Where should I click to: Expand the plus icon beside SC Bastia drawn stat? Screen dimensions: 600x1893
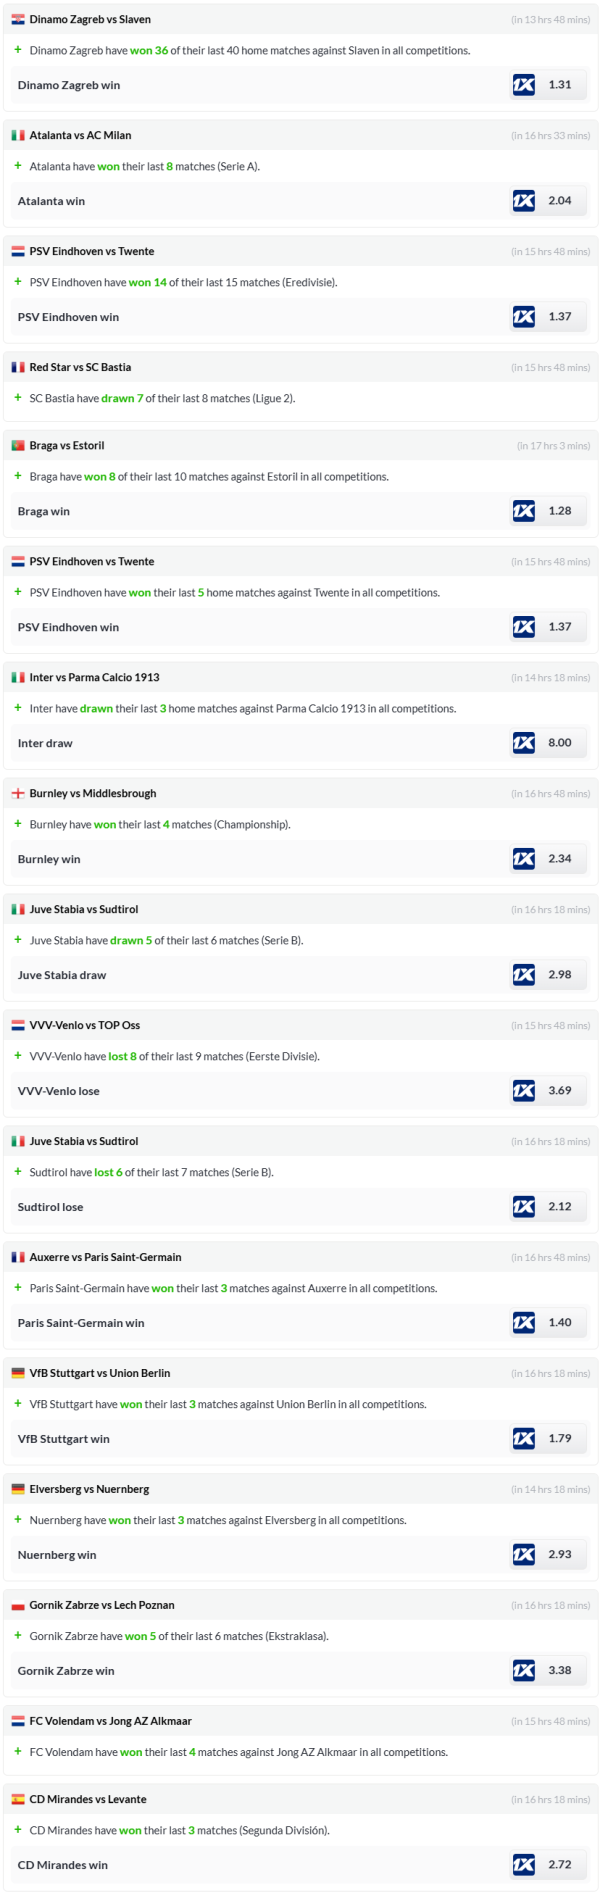tap(18, 398)
